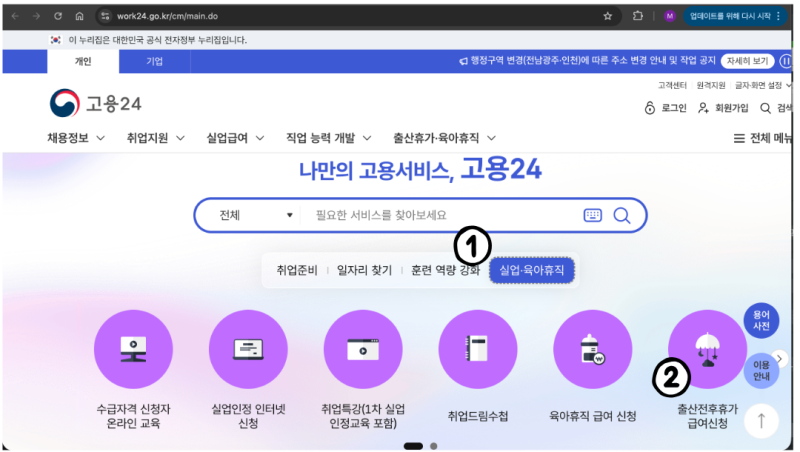Open the browser extensions puzzle icon
The image size is (800, 452).
tap(638, 16)
